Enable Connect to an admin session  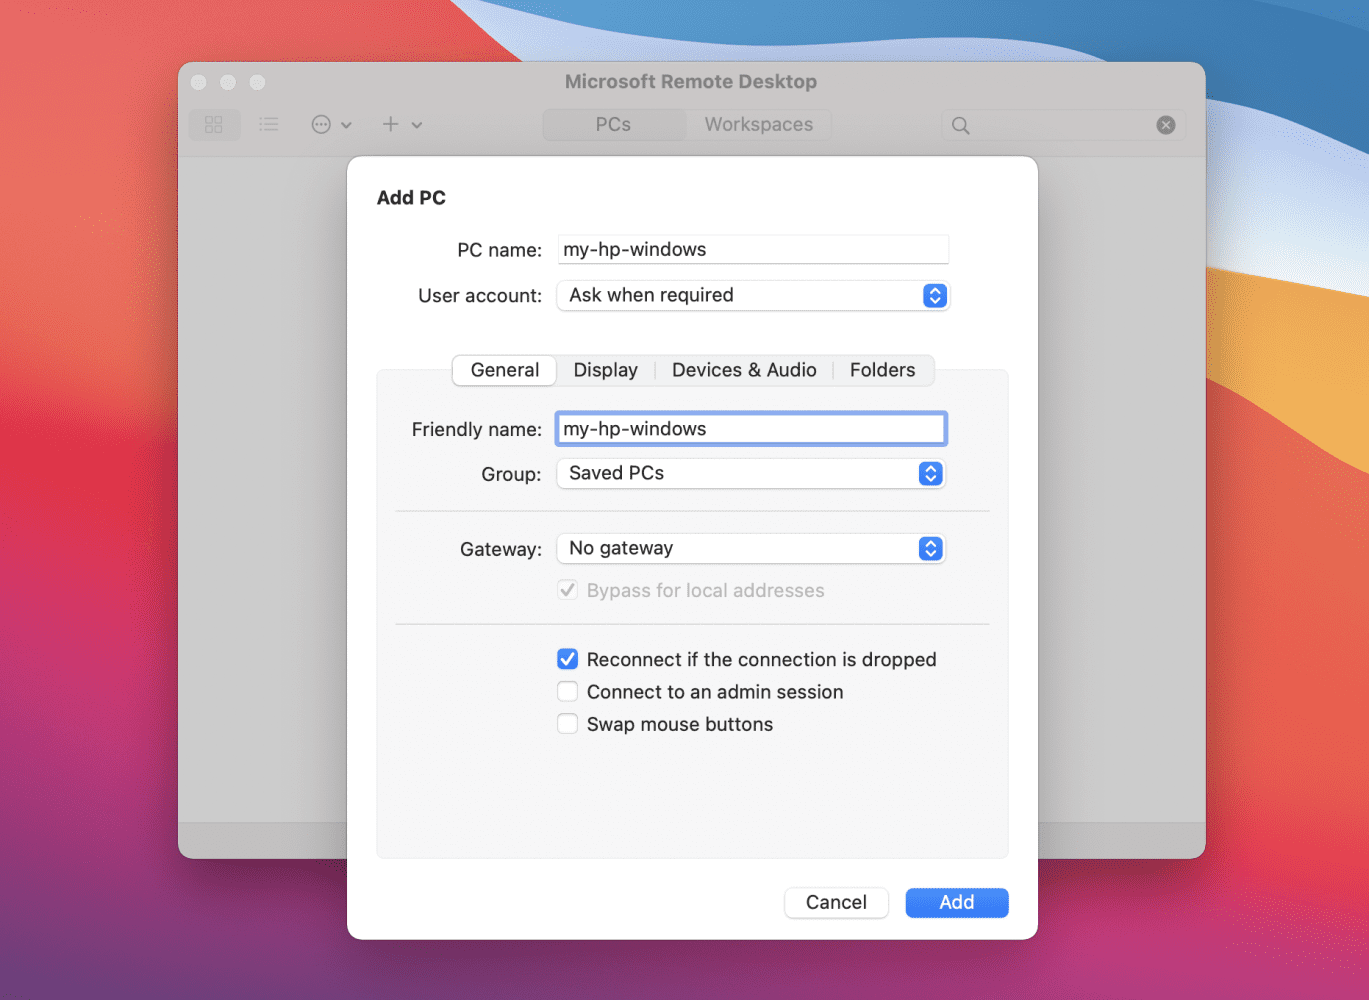point(568,691)
